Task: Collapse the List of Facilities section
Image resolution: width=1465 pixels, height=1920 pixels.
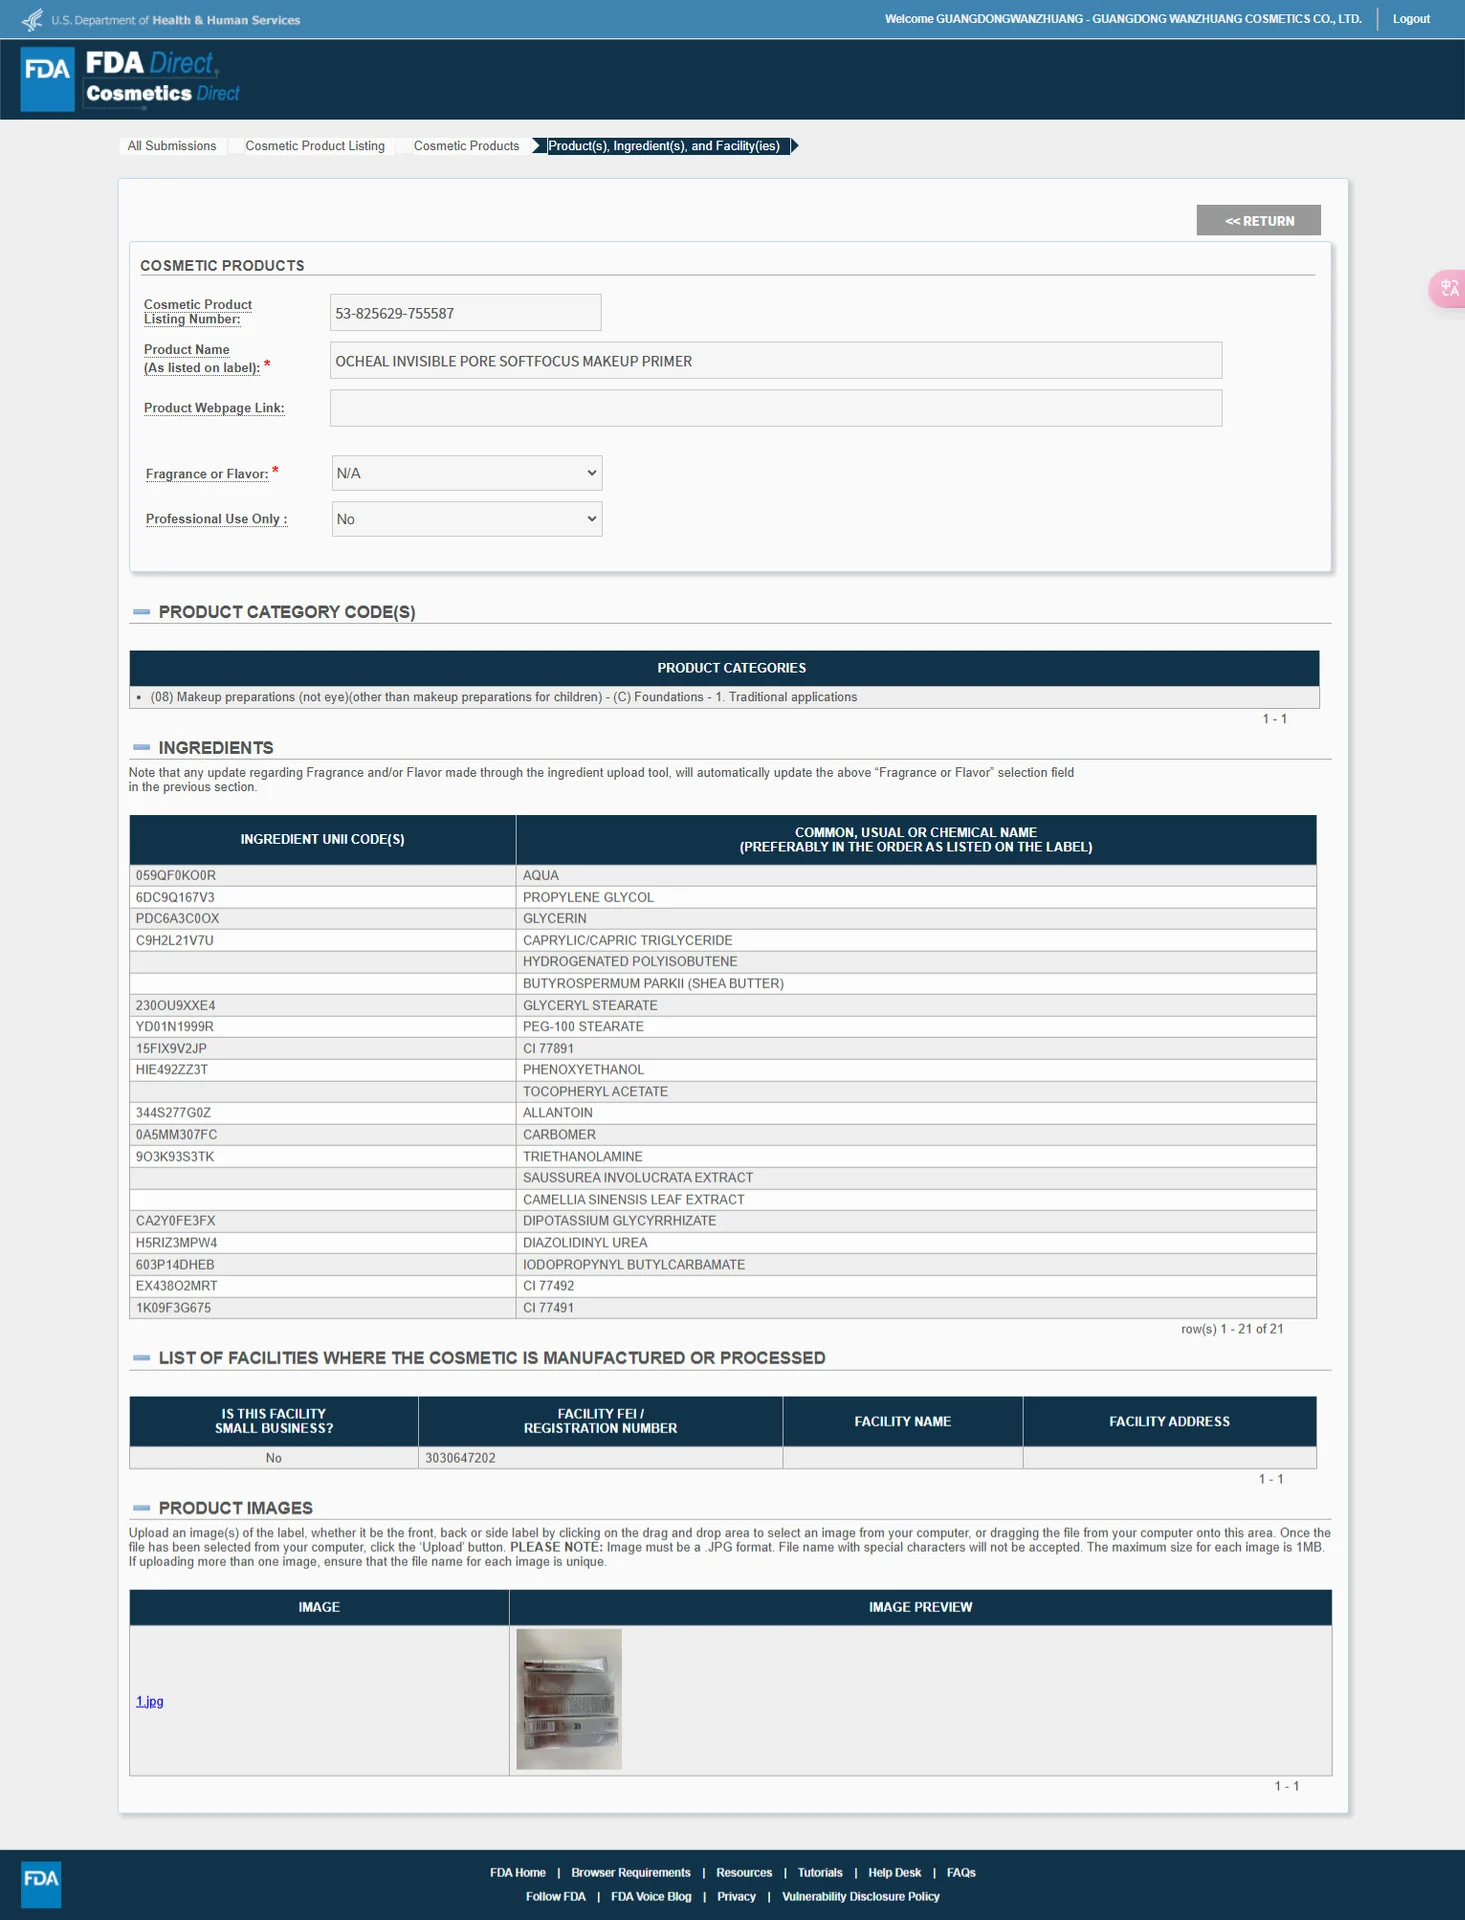Action: coord(142,1358)
